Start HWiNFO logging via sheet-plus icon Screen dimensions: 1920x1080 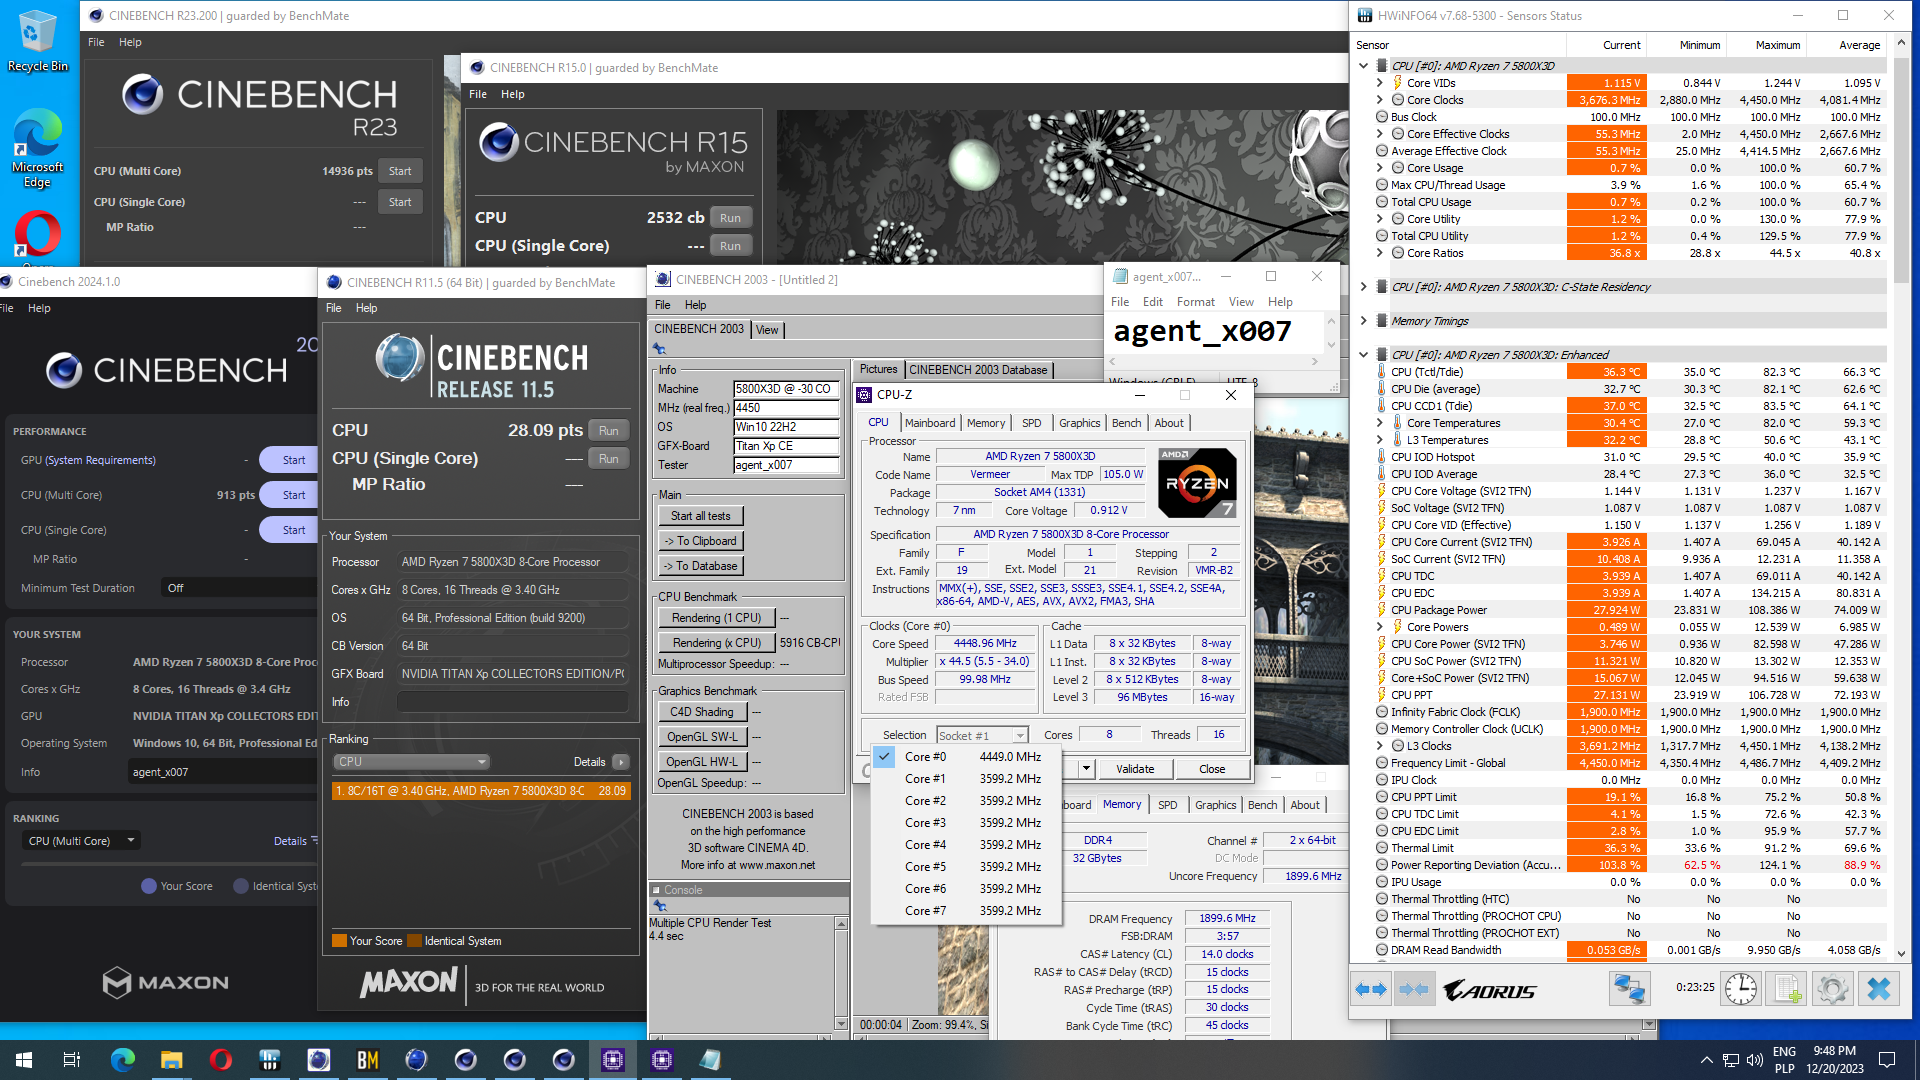[1787, 989]
